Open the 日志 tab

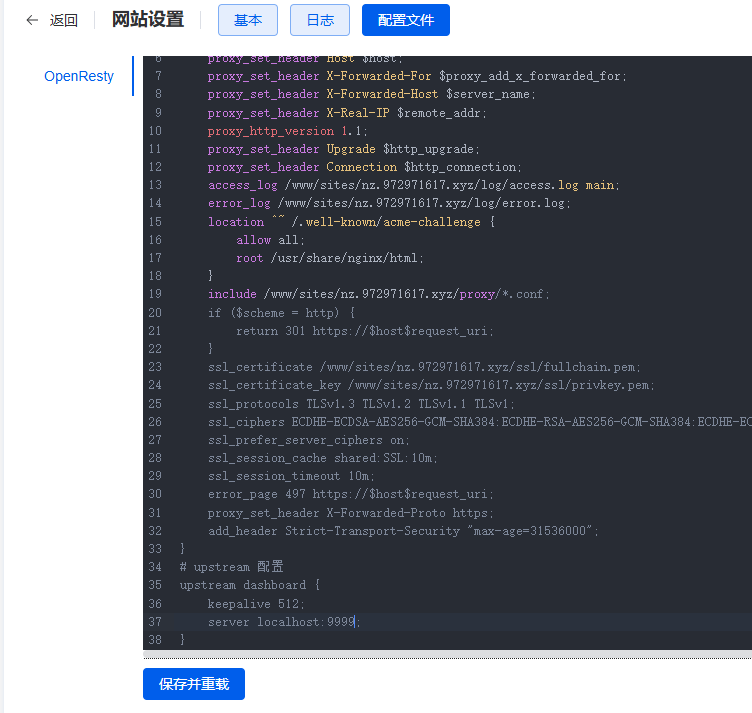click(x=319, y=20)
